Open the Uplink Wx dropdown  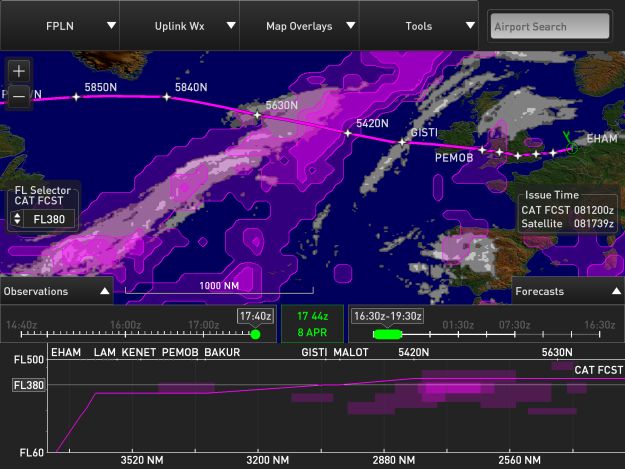(180, 26)
